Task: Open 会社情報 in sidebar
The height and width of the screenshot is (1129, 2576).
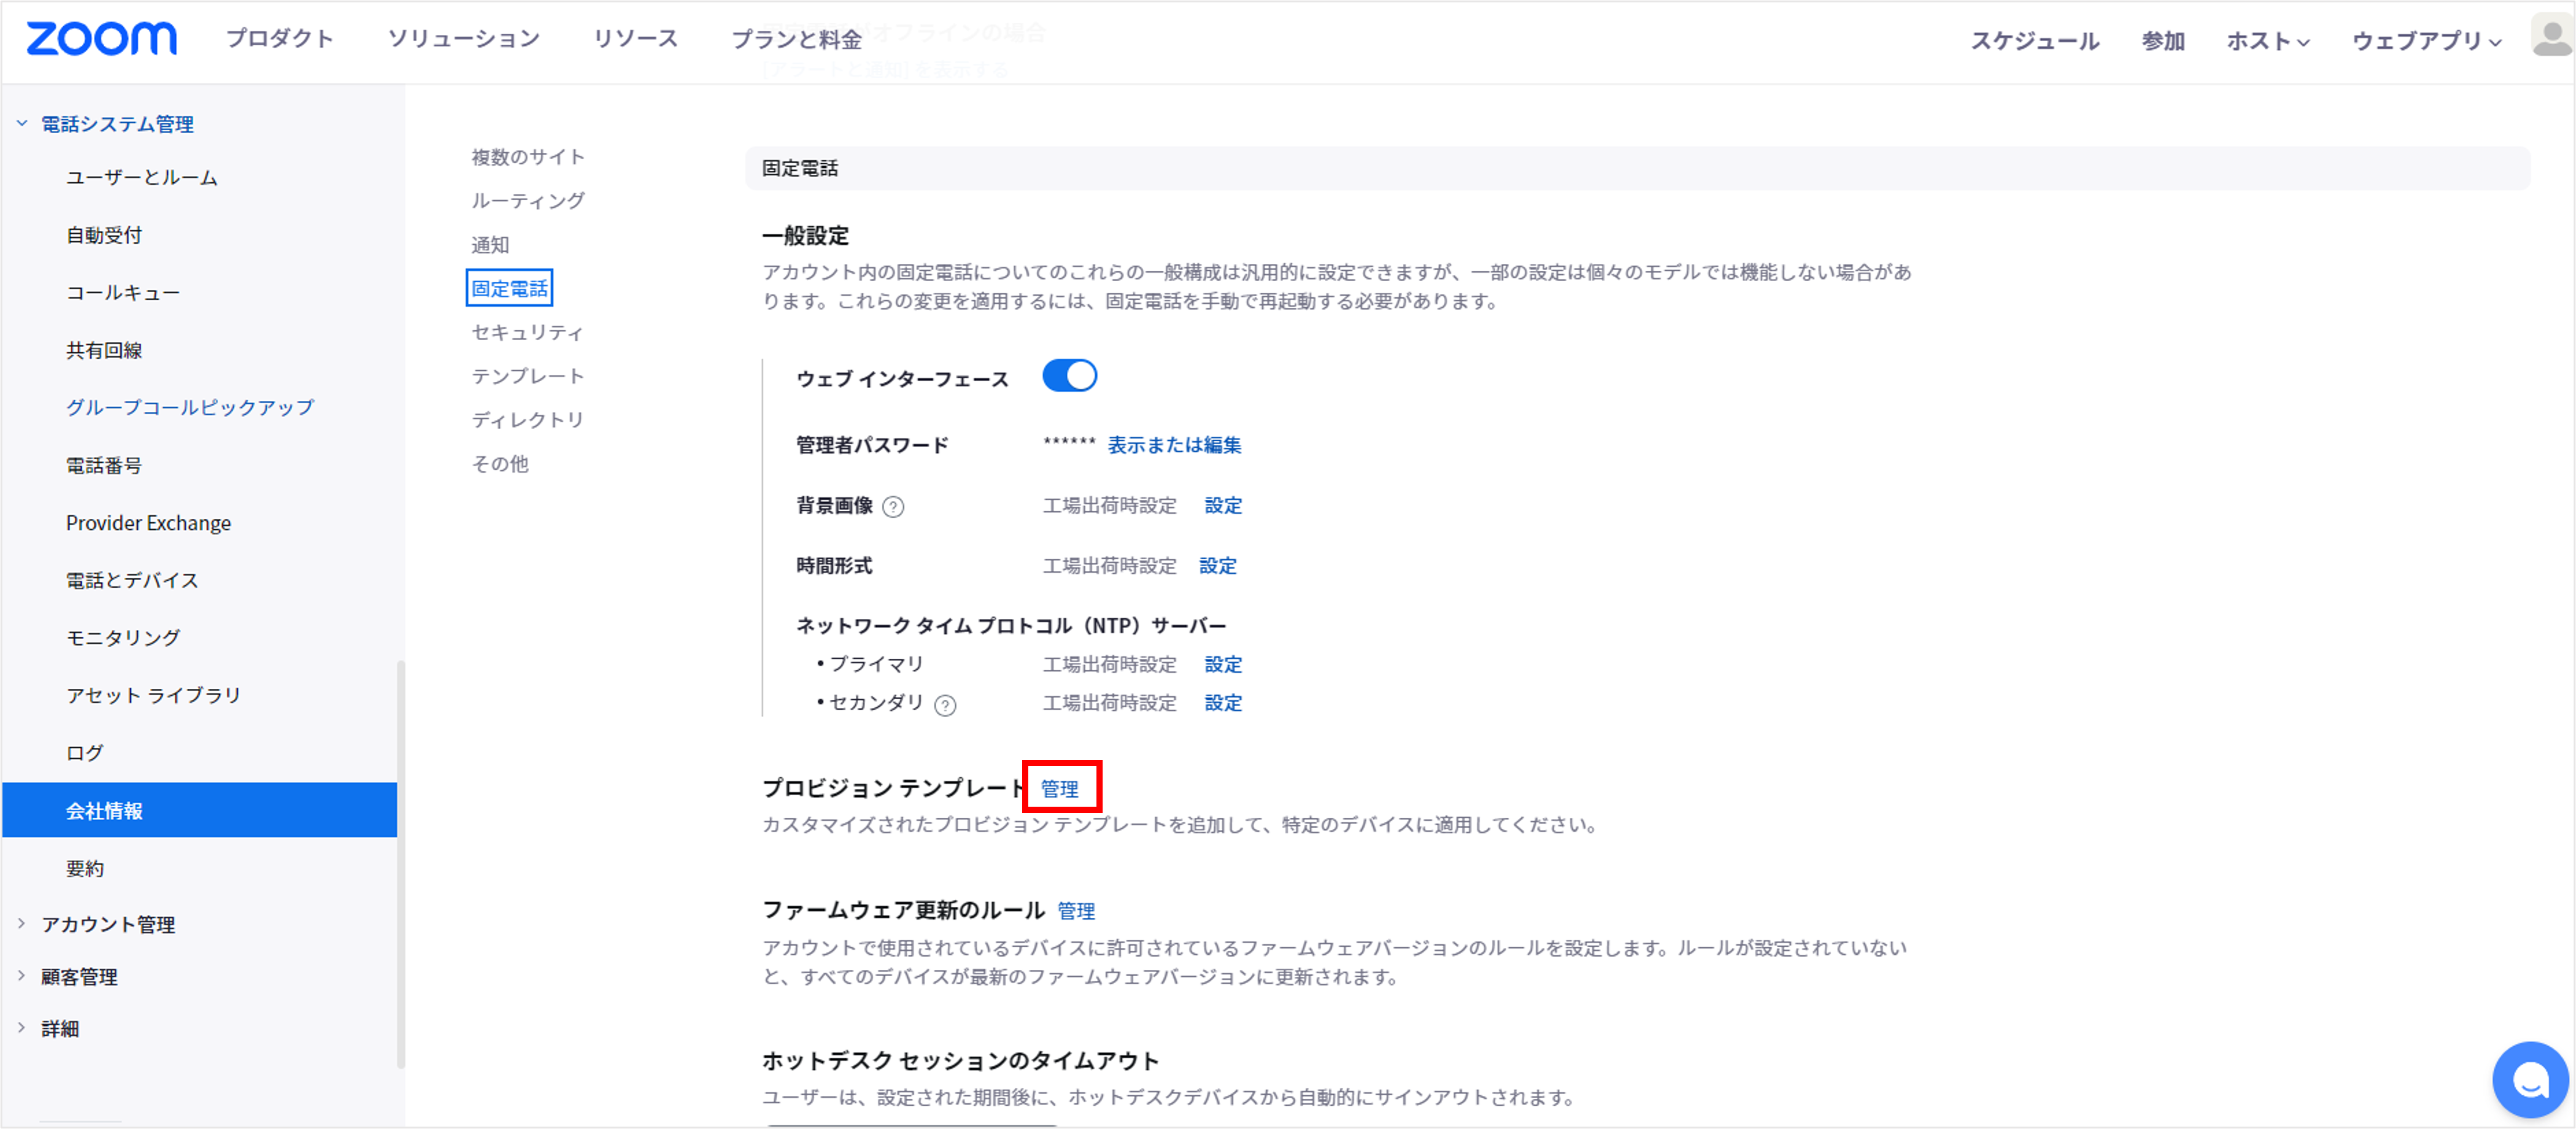Action: (x=200, y=810)
